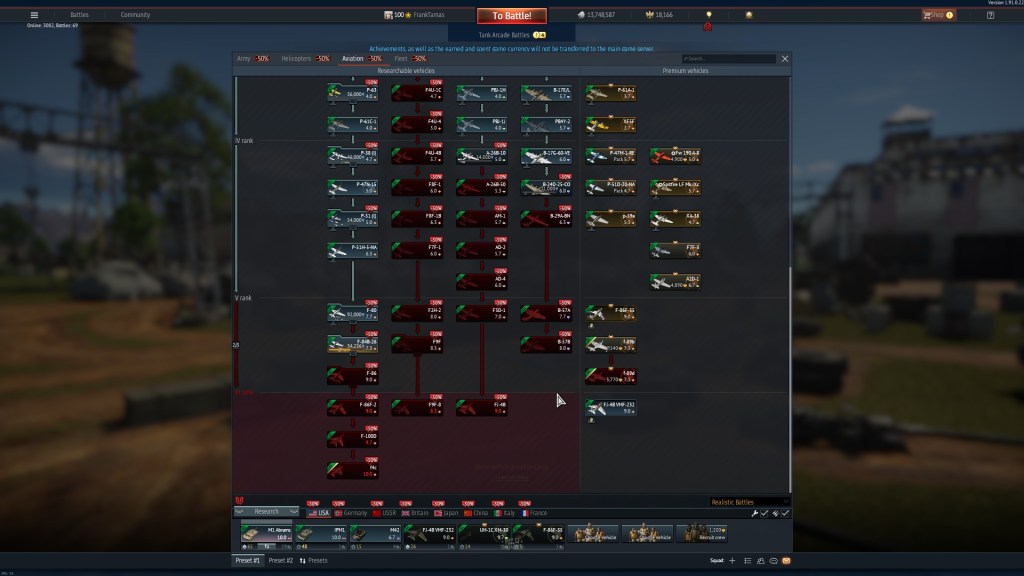Expand the Realistic Battles dropdown
The height and width of the screenshot is (576, 1024).
coord(749,502)
